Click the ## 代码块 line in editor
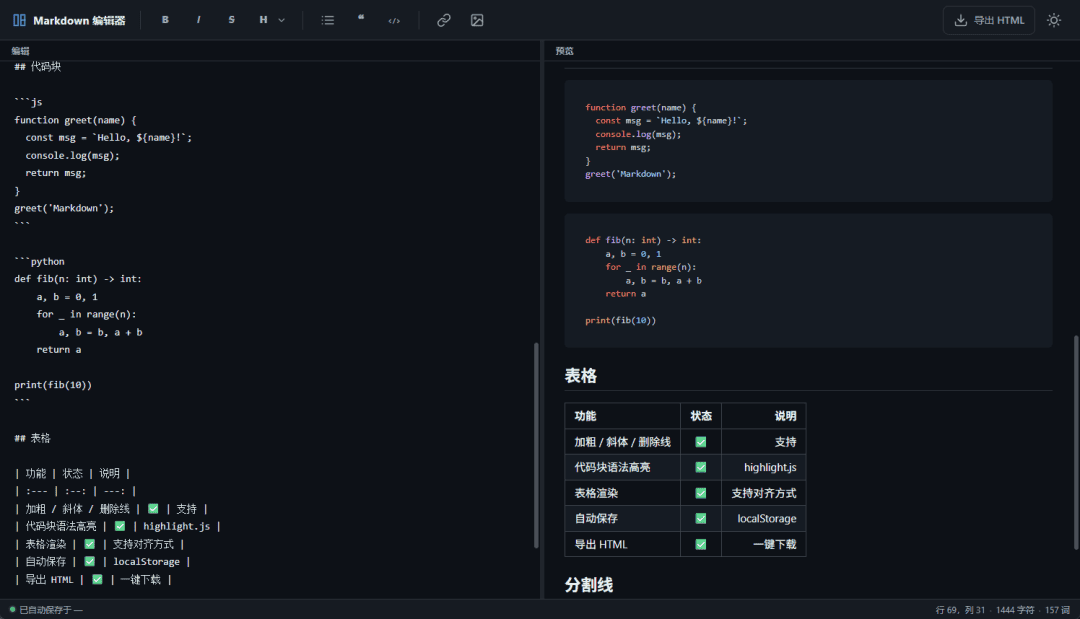The width and height of the screenshot is (1080, 619). [x=38, y=67]
